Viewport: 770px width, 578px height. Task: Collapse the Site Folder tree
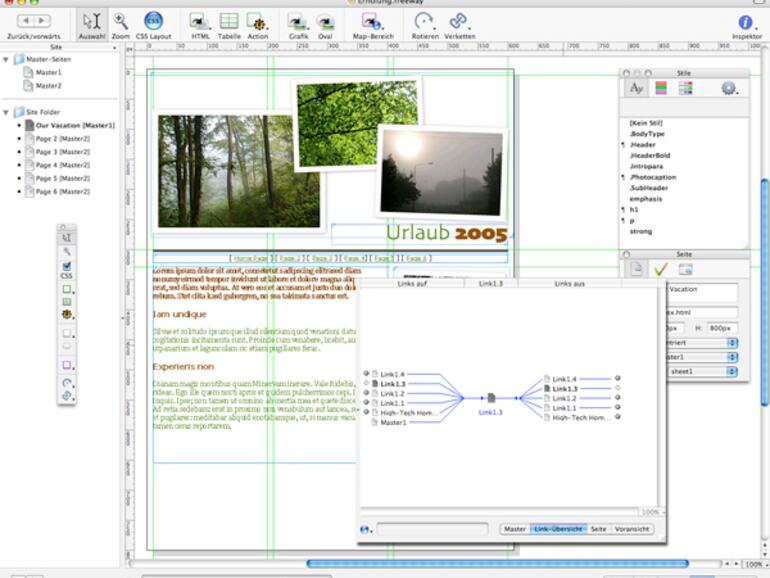(6, 112)
